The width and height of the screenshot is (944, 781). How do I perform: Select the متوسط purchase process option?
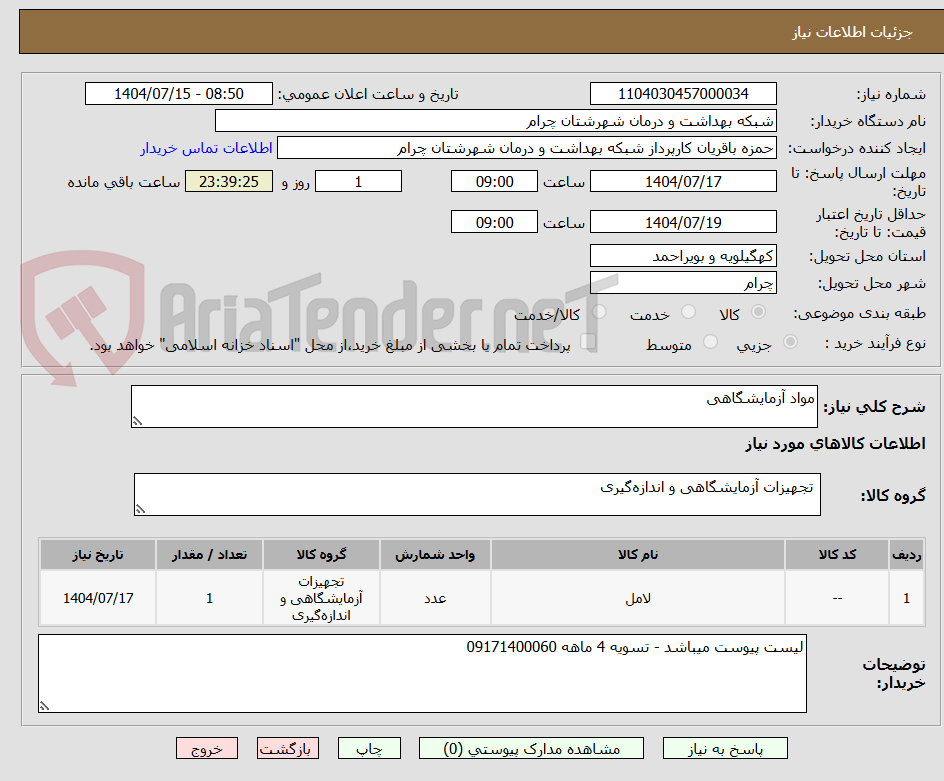(x=710, y=342)
